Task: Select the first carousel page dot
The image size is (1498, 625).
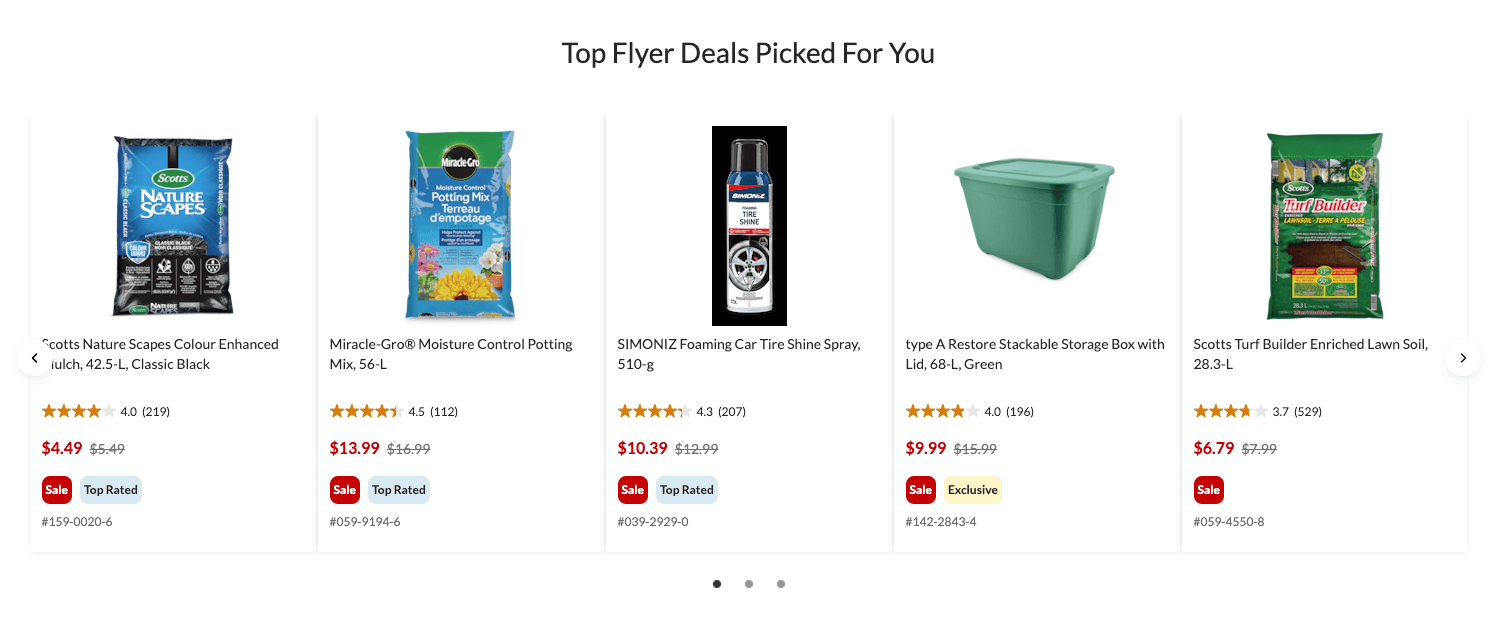Action: [x=717, y=584]
